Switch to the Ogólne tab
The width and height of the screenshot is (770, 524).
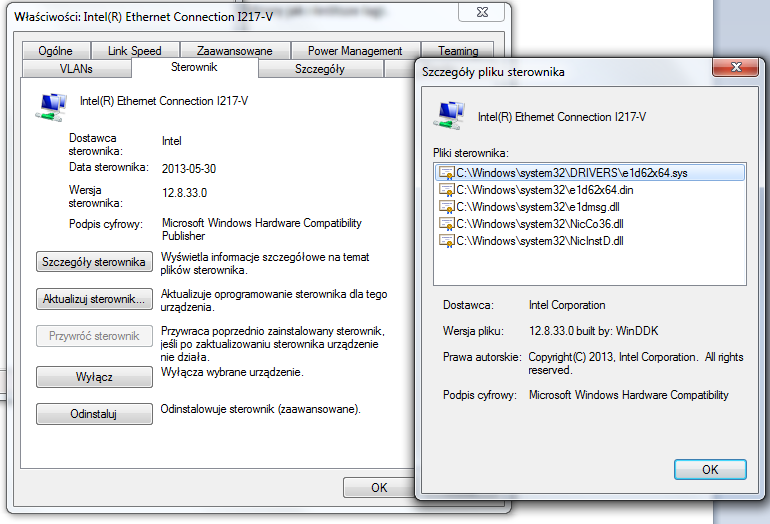pyautogui.click(x=55, y=51)
